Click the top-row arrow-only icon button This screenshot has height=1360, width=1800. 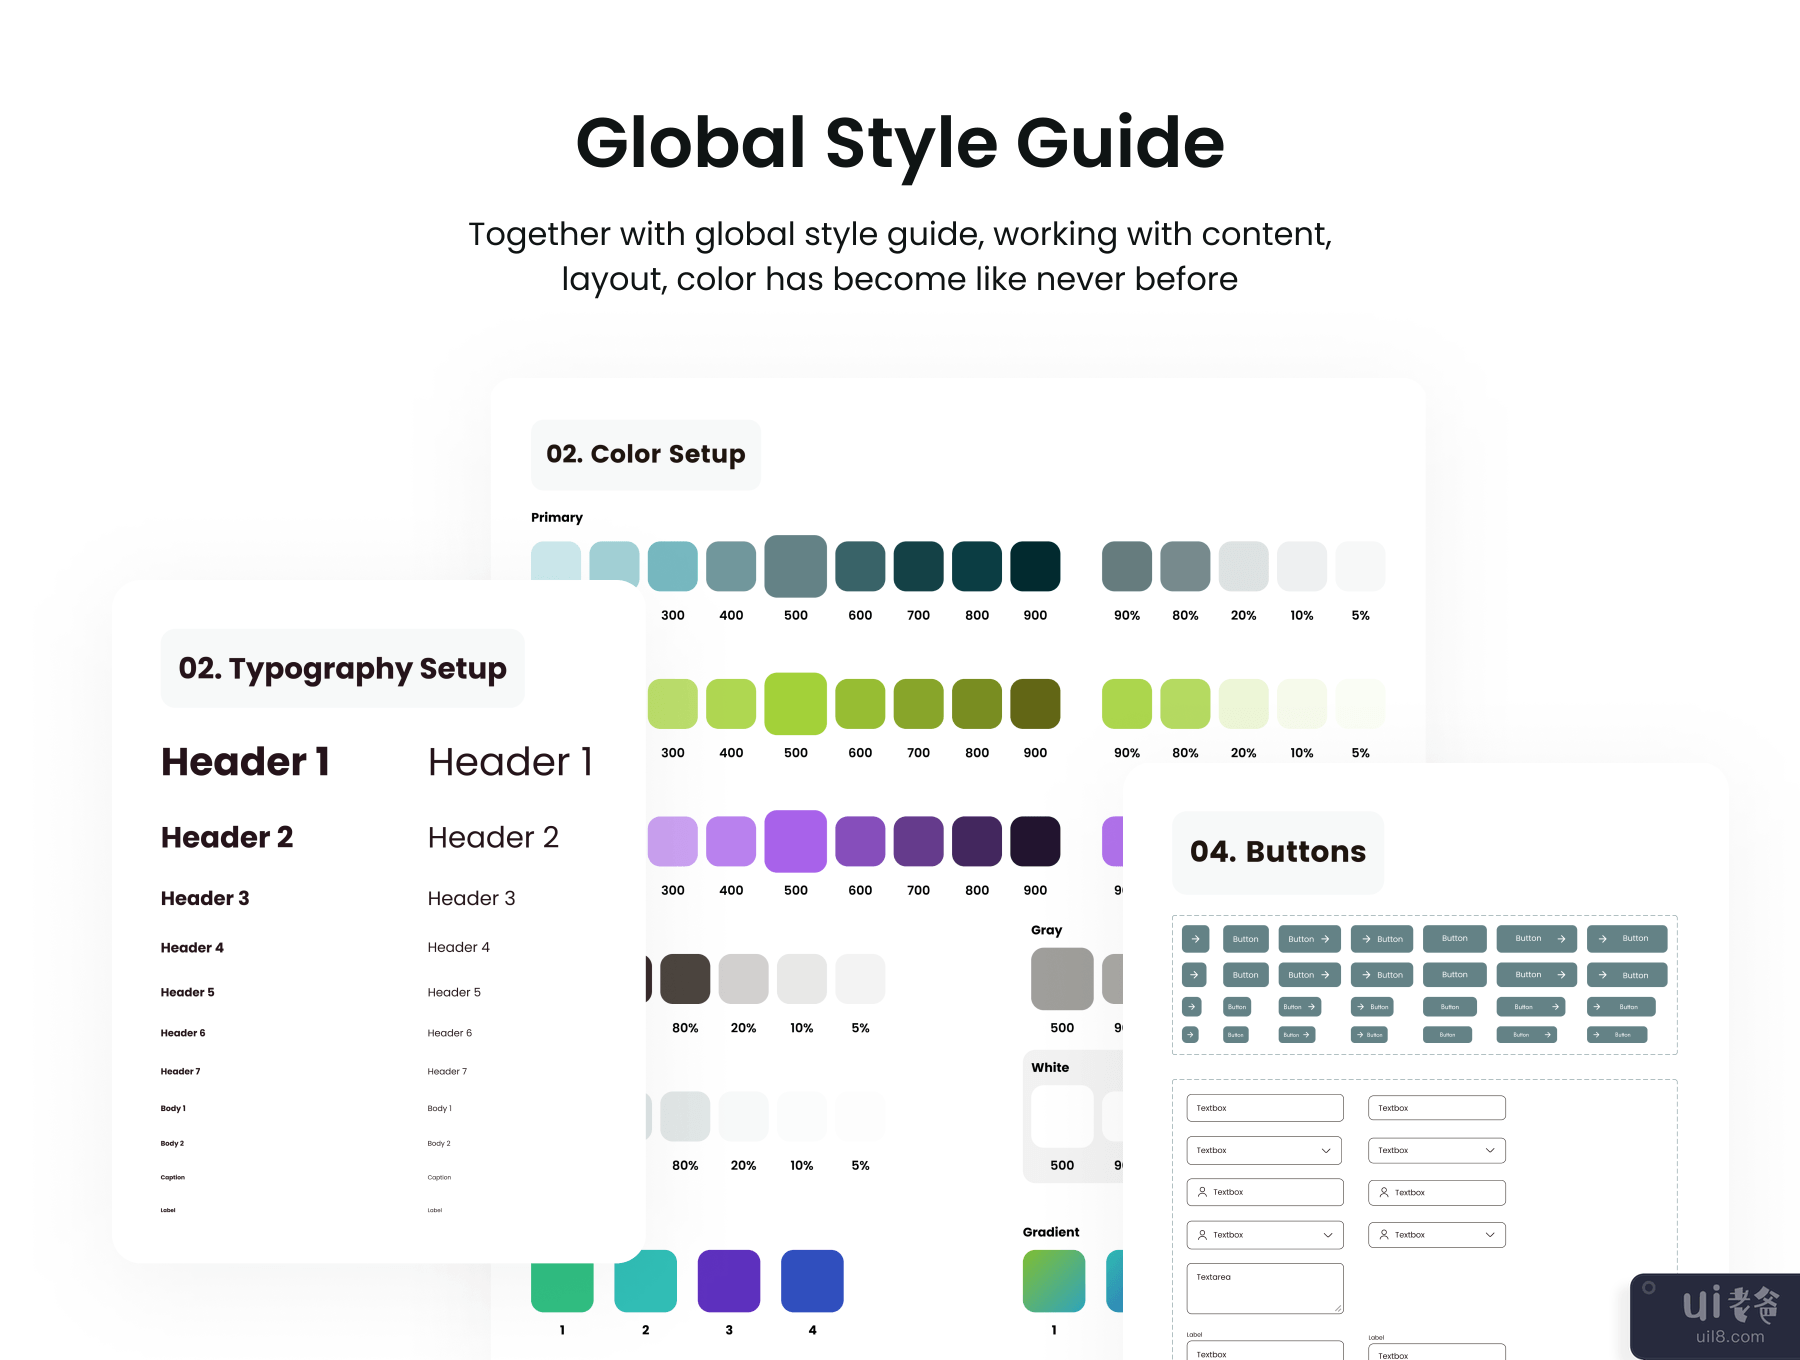(x=1195, y=939)
